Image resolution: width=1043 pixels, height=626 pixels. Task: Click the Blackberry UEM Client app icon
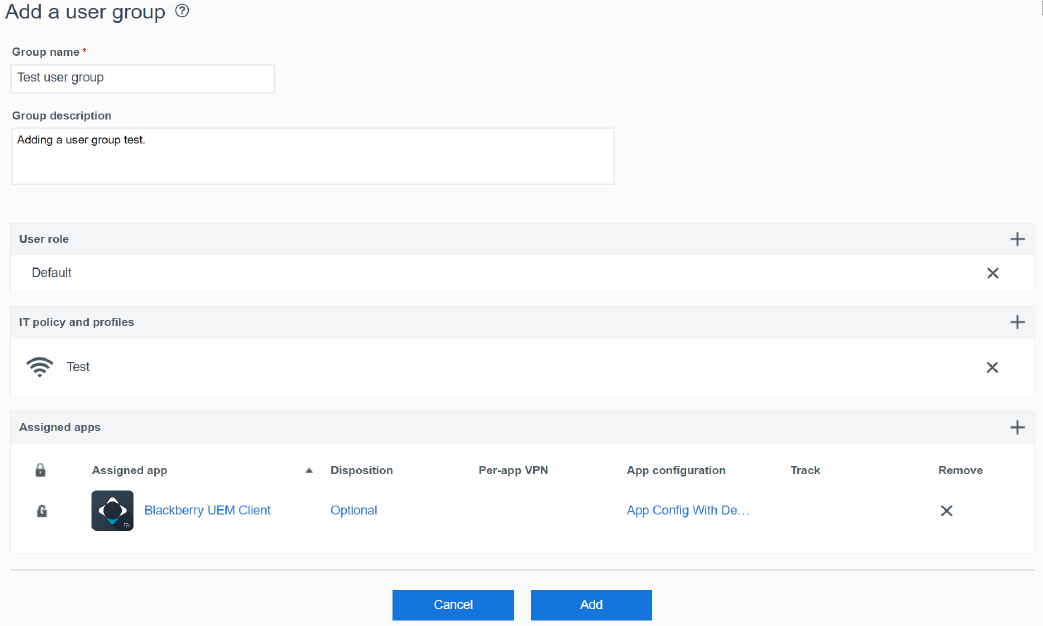112,511
